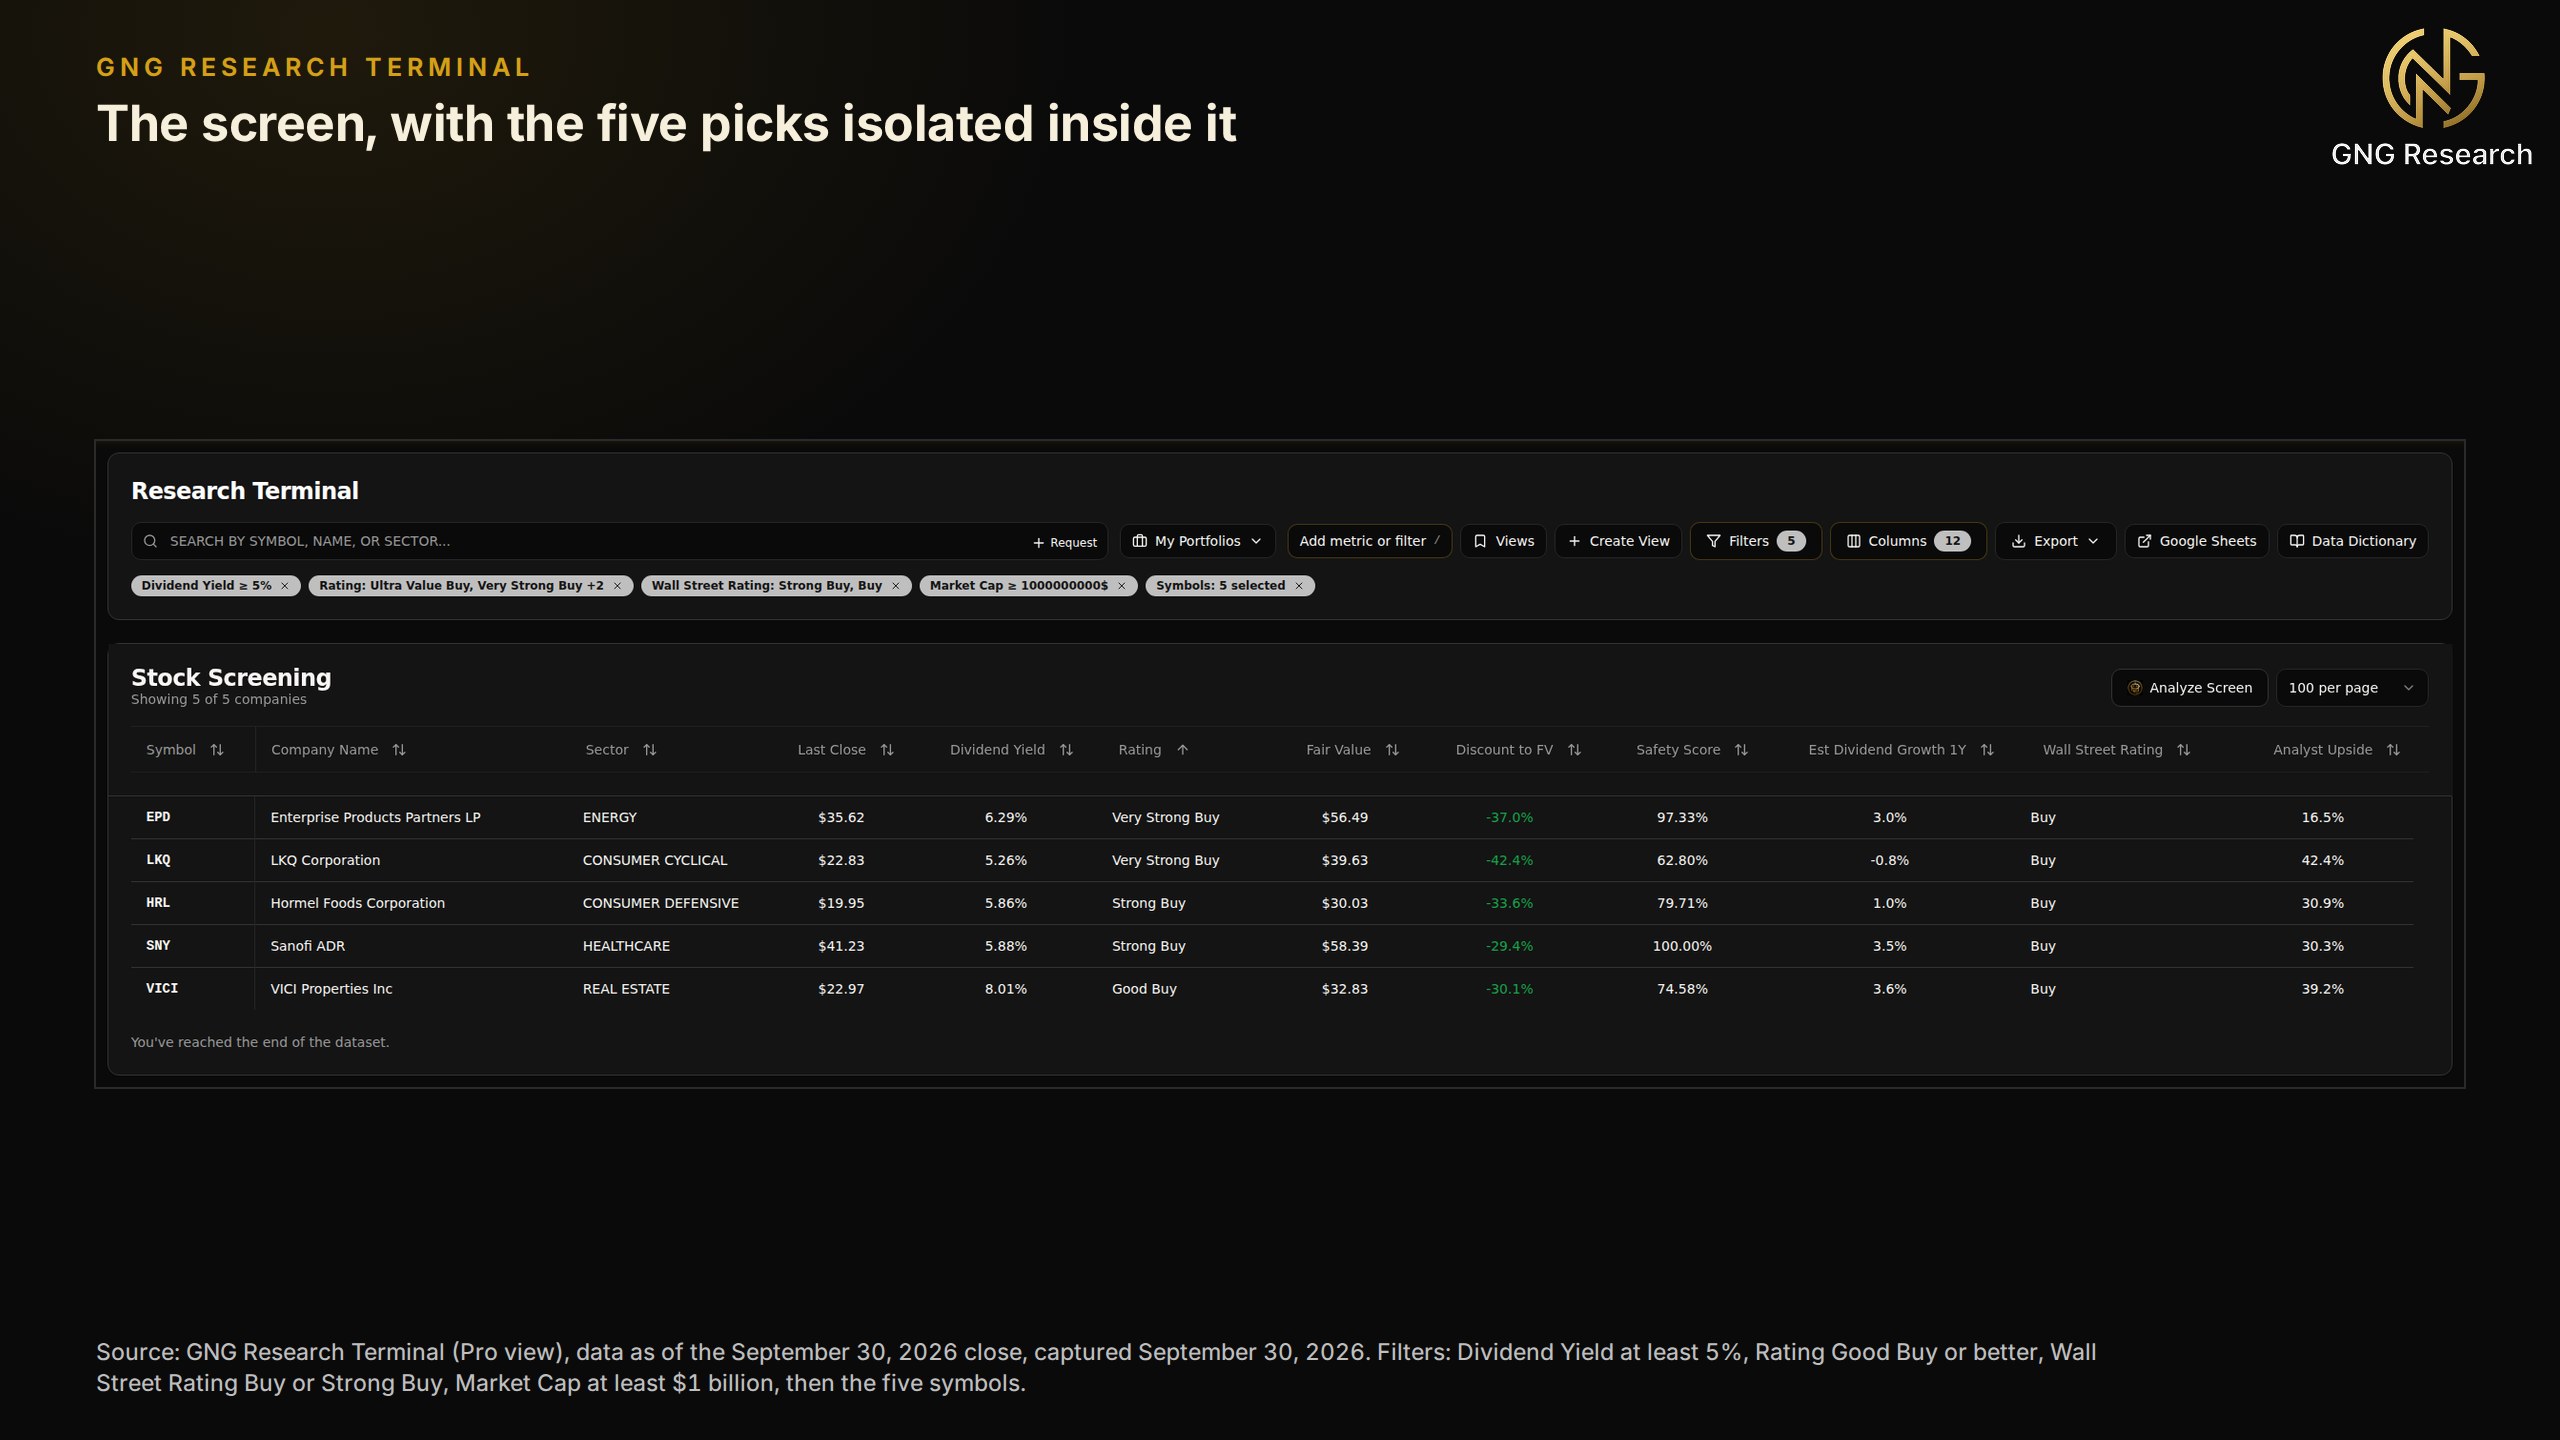Sort by Discount to FV arrows
The height and width of the screenshot is (1440, 2560).
pos(1574,750)
